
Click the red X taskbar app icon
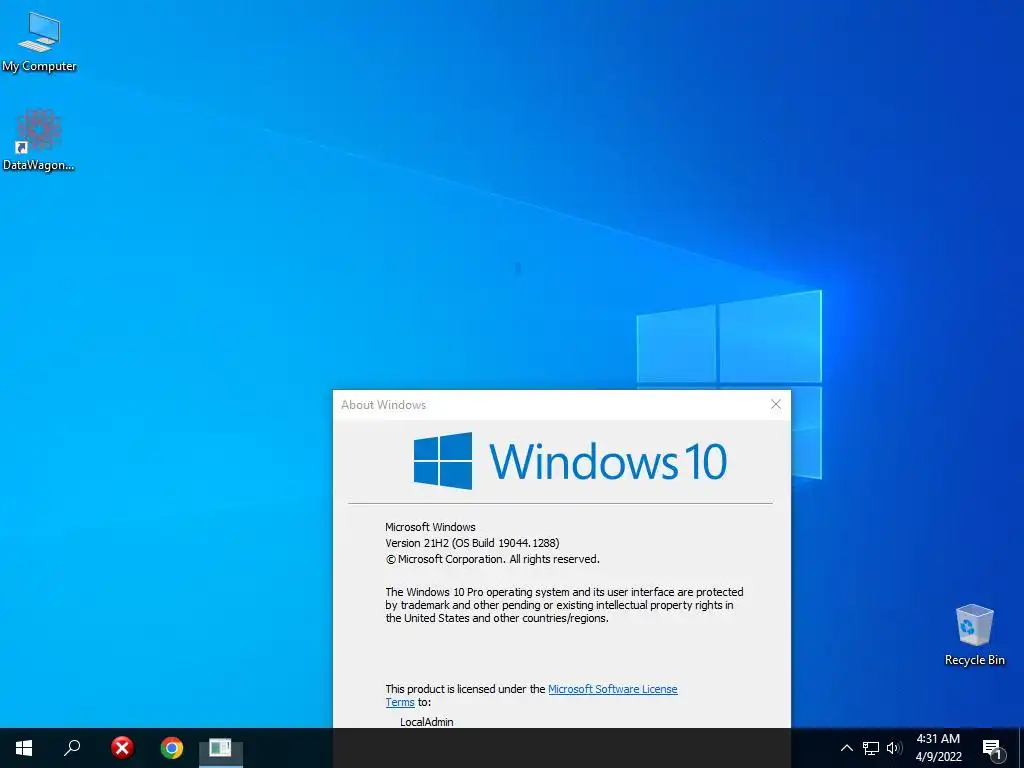click(x=121, y=748)
